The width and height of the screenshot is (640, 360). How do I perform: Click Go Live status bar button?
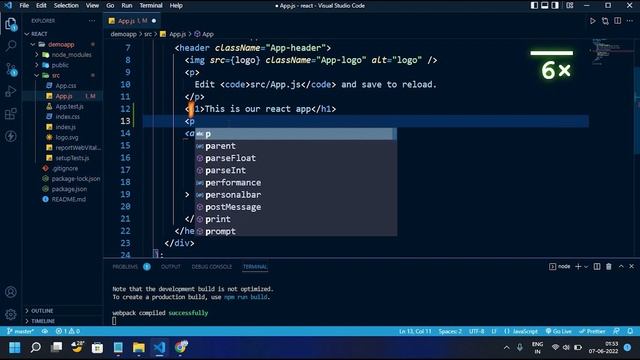[558, 331]
